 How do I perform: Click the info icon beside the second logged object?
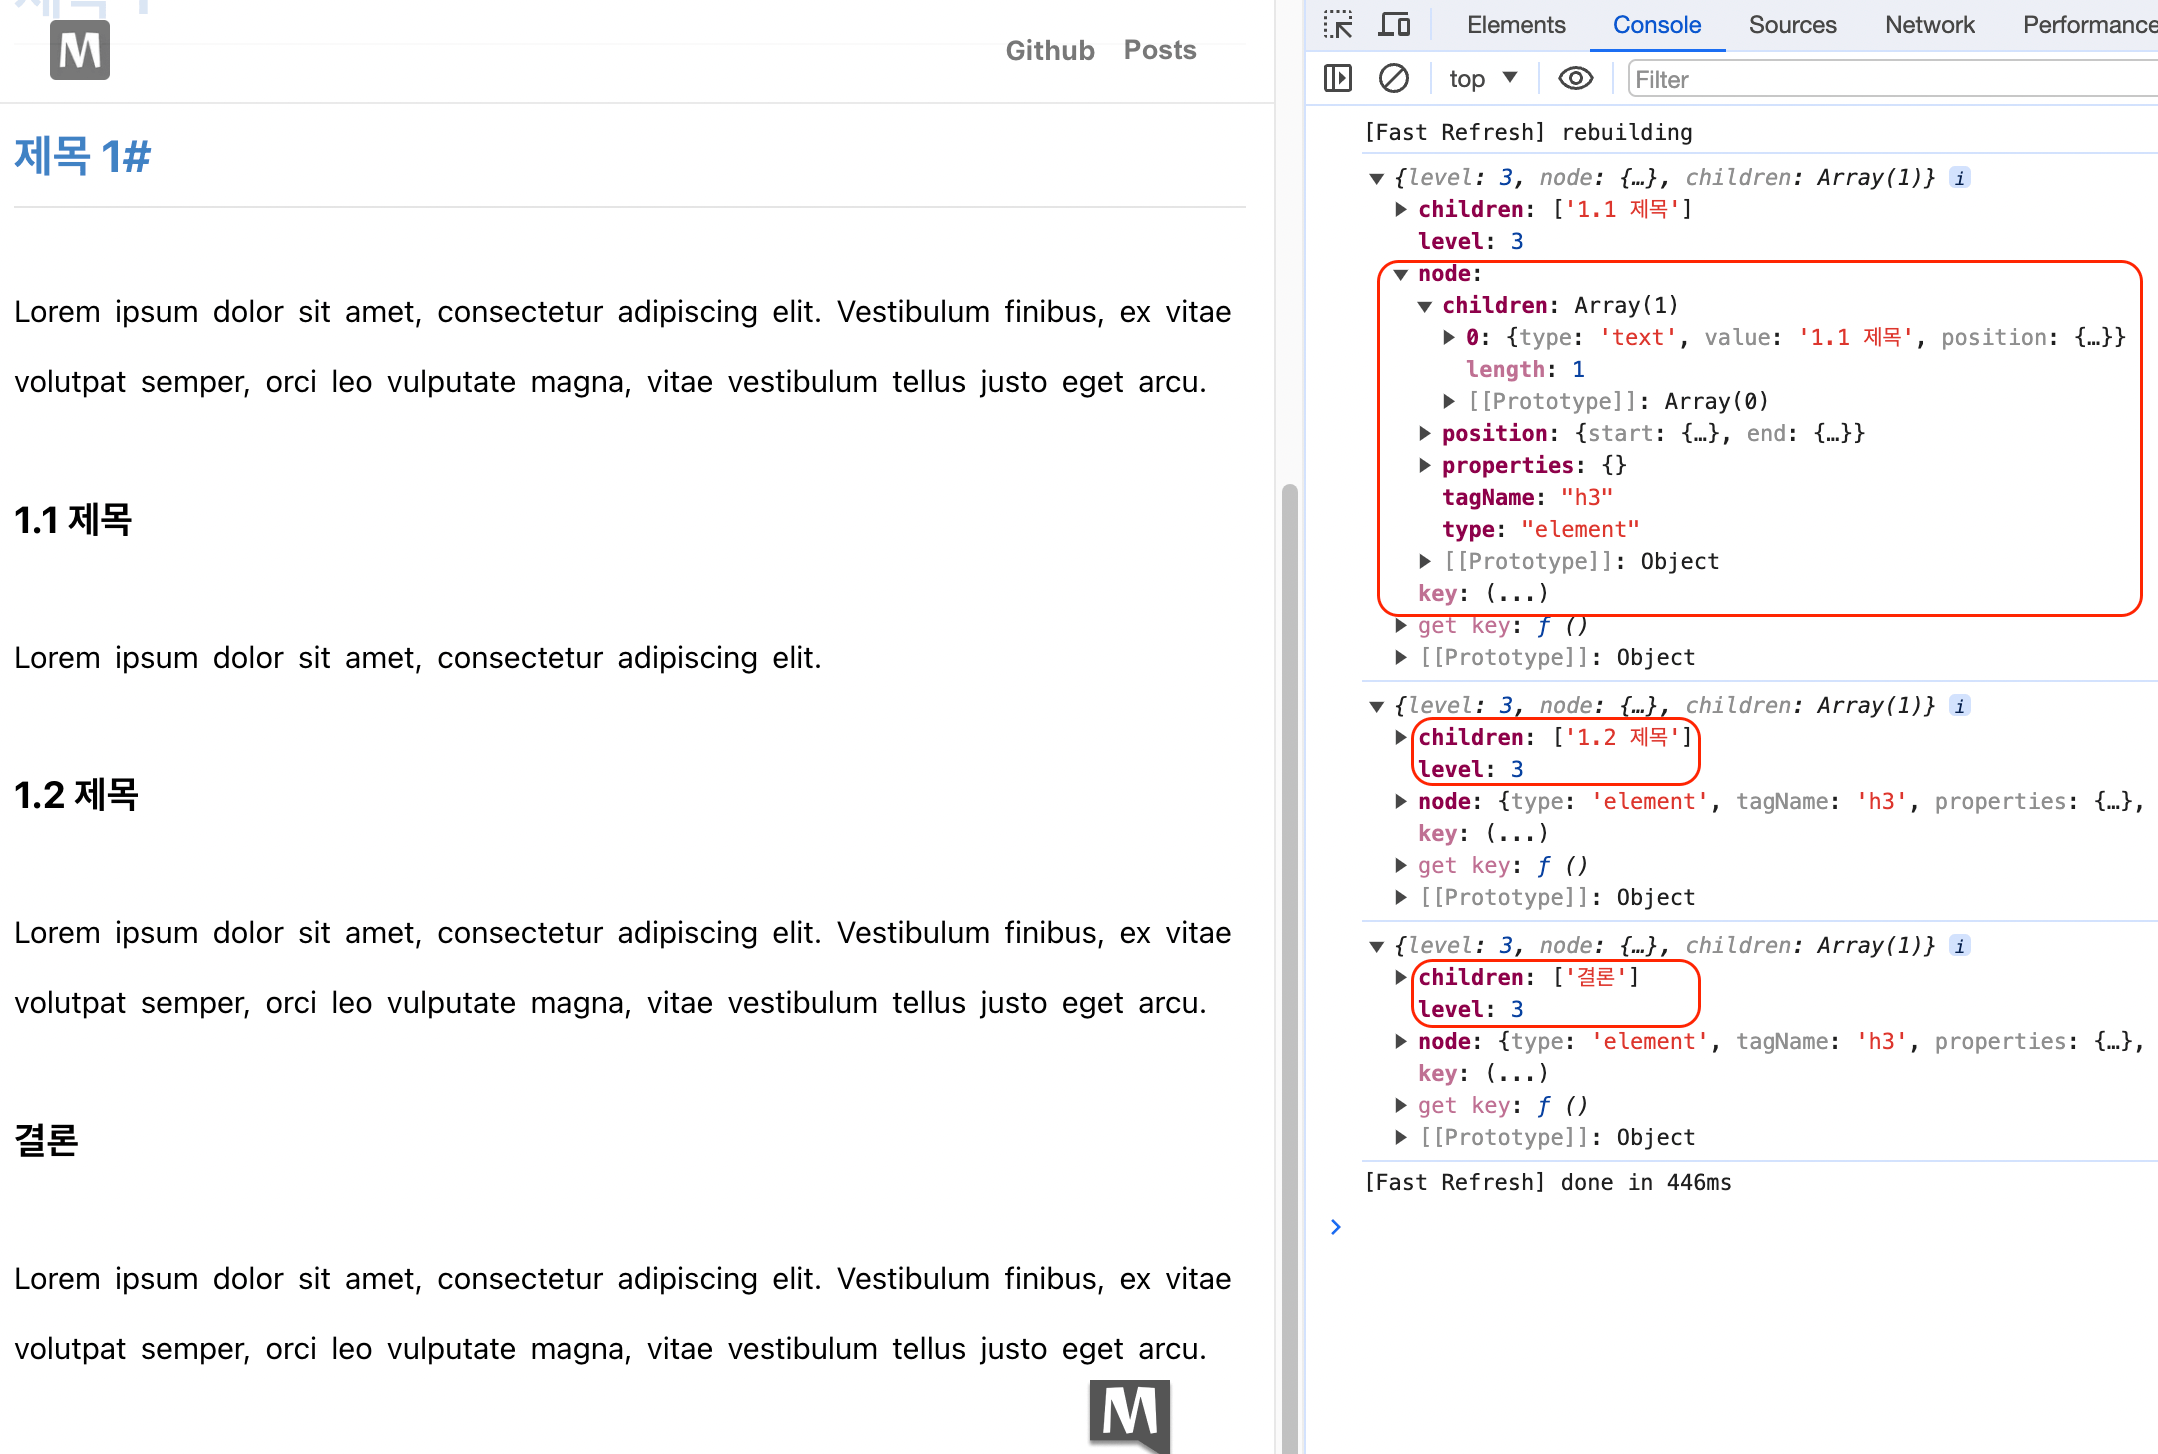pos(1960,706)
